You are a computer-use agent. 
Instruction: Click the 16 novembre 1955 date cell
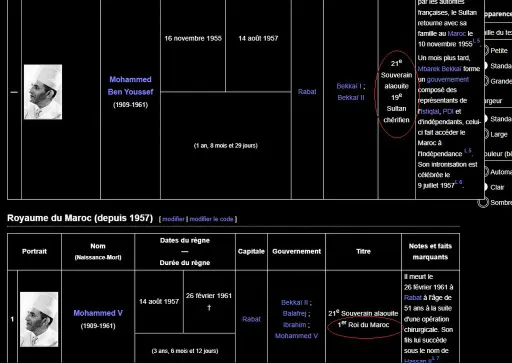pyautogui.click(x=193, y=38)
